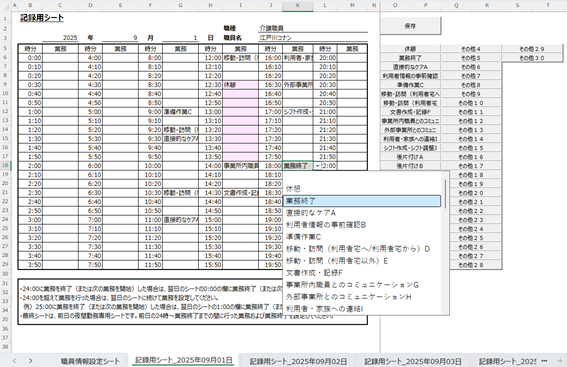Click the その他22 button
567x367 pixels.
(476, 211)
